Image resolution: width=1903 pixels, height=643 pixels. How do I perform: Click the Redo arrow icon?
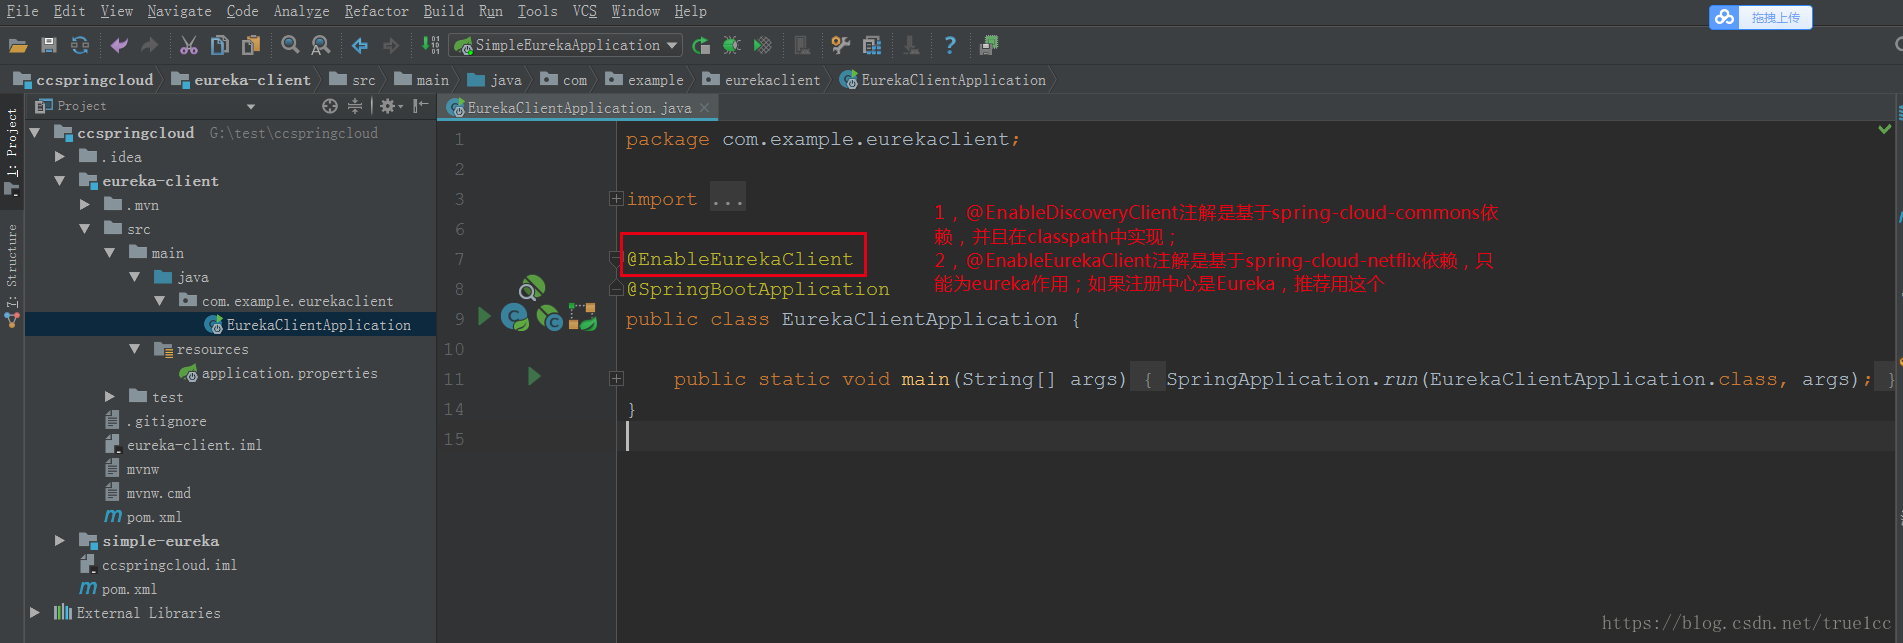tap(149, 45)
